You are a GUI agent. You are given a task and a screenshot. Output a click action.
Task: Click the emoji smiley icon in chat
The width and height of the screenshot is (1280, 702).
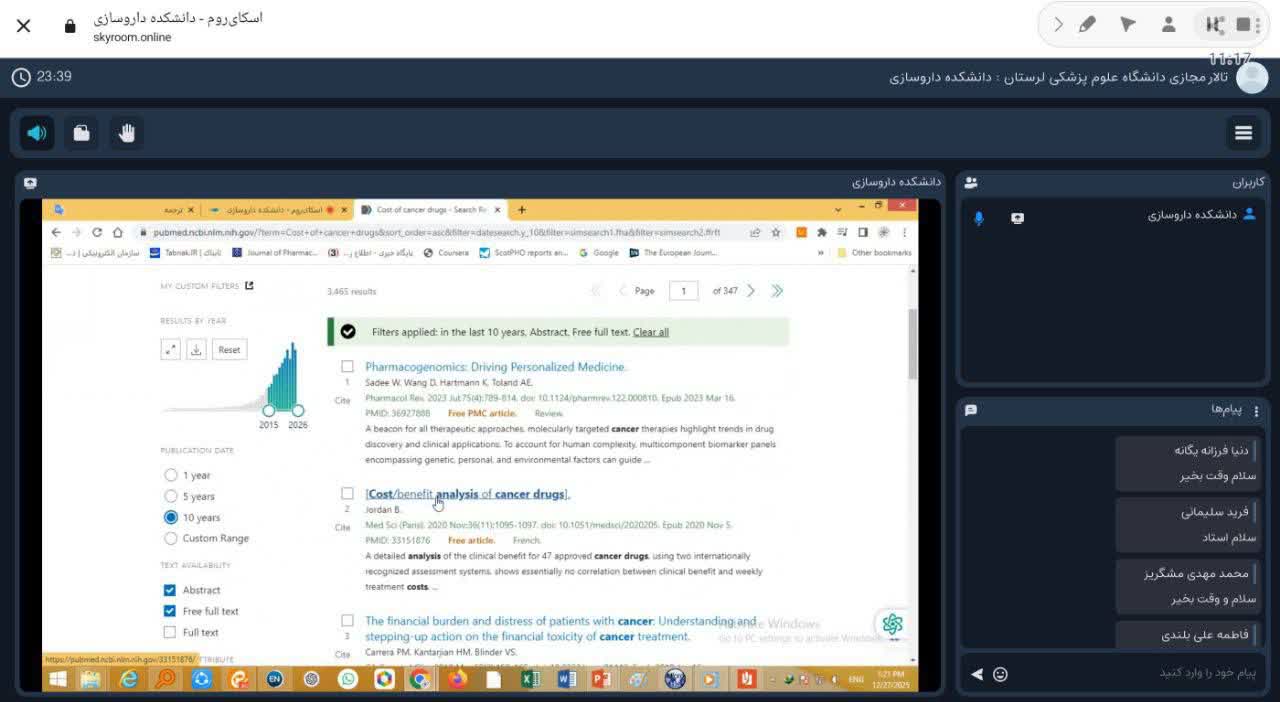(x=1000, y=674)
